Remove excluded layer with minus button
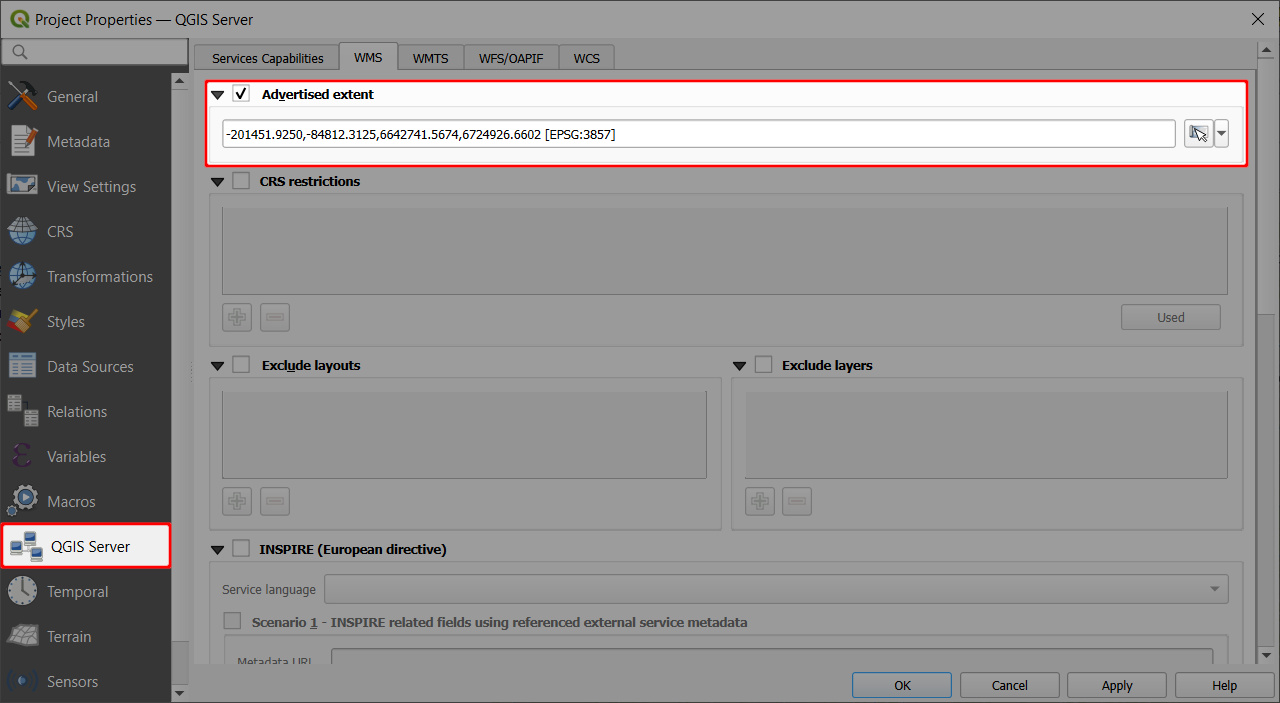 click(797, 501)
